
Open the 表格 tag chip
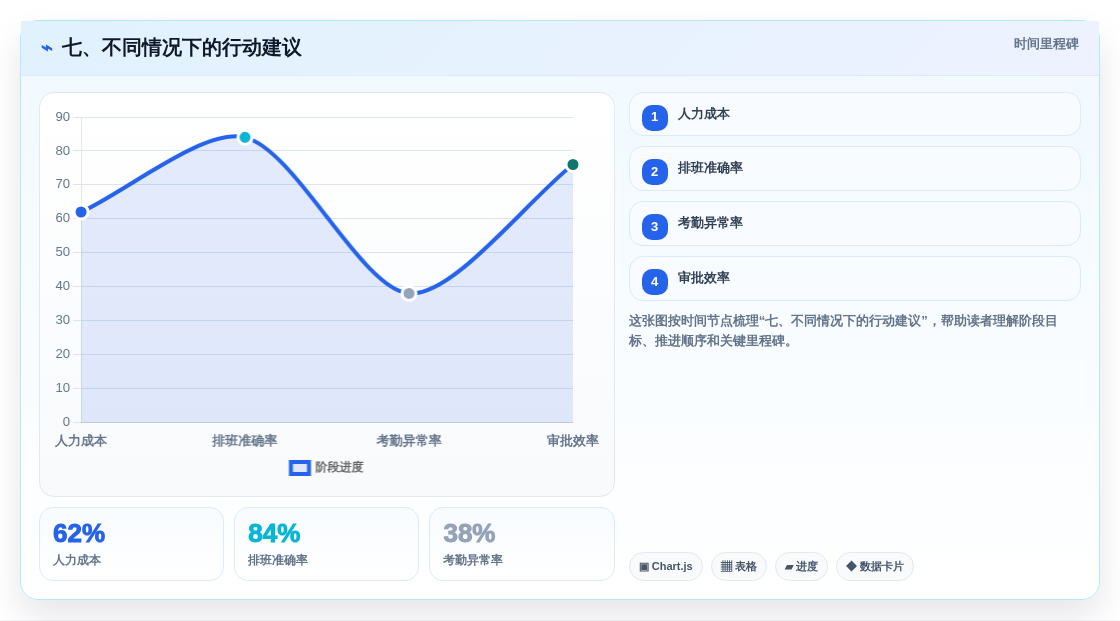pos(739,567)
